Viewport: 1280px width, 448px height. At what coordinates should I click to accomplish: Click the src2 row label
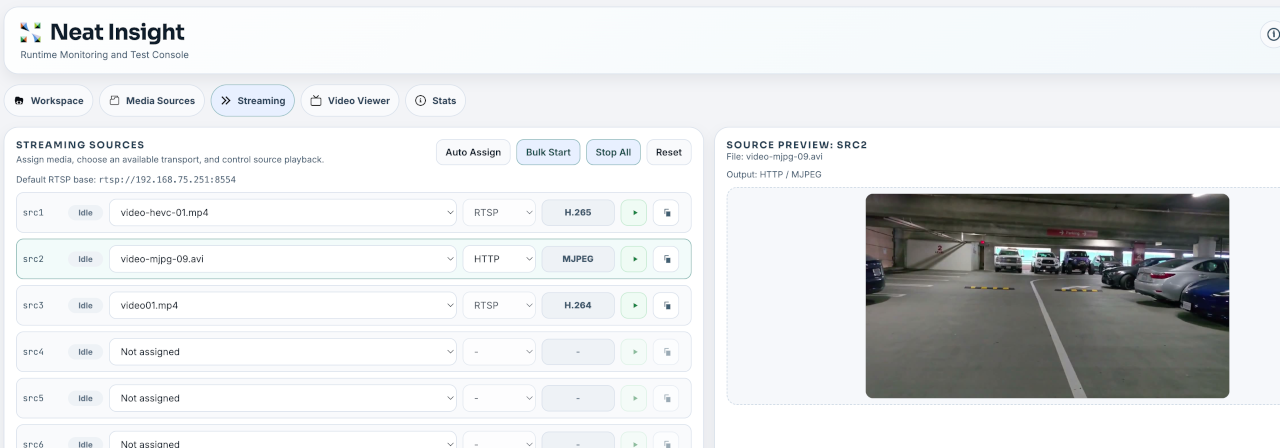[x=33, y=259]
